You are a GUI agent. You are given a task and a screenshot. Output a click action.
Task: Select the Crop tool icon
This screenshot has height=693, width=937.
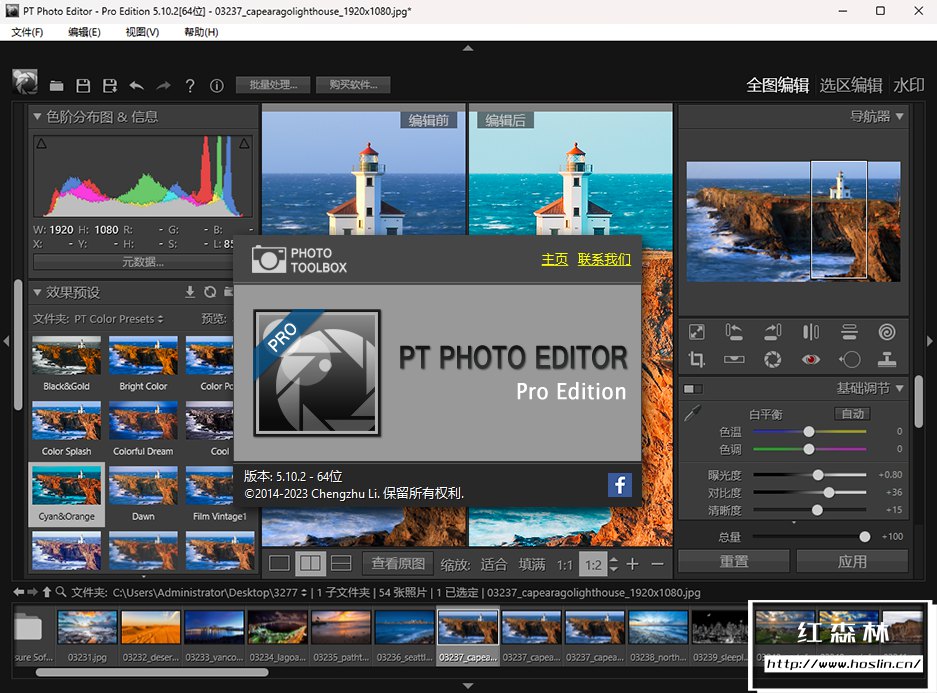coord(697,359)
